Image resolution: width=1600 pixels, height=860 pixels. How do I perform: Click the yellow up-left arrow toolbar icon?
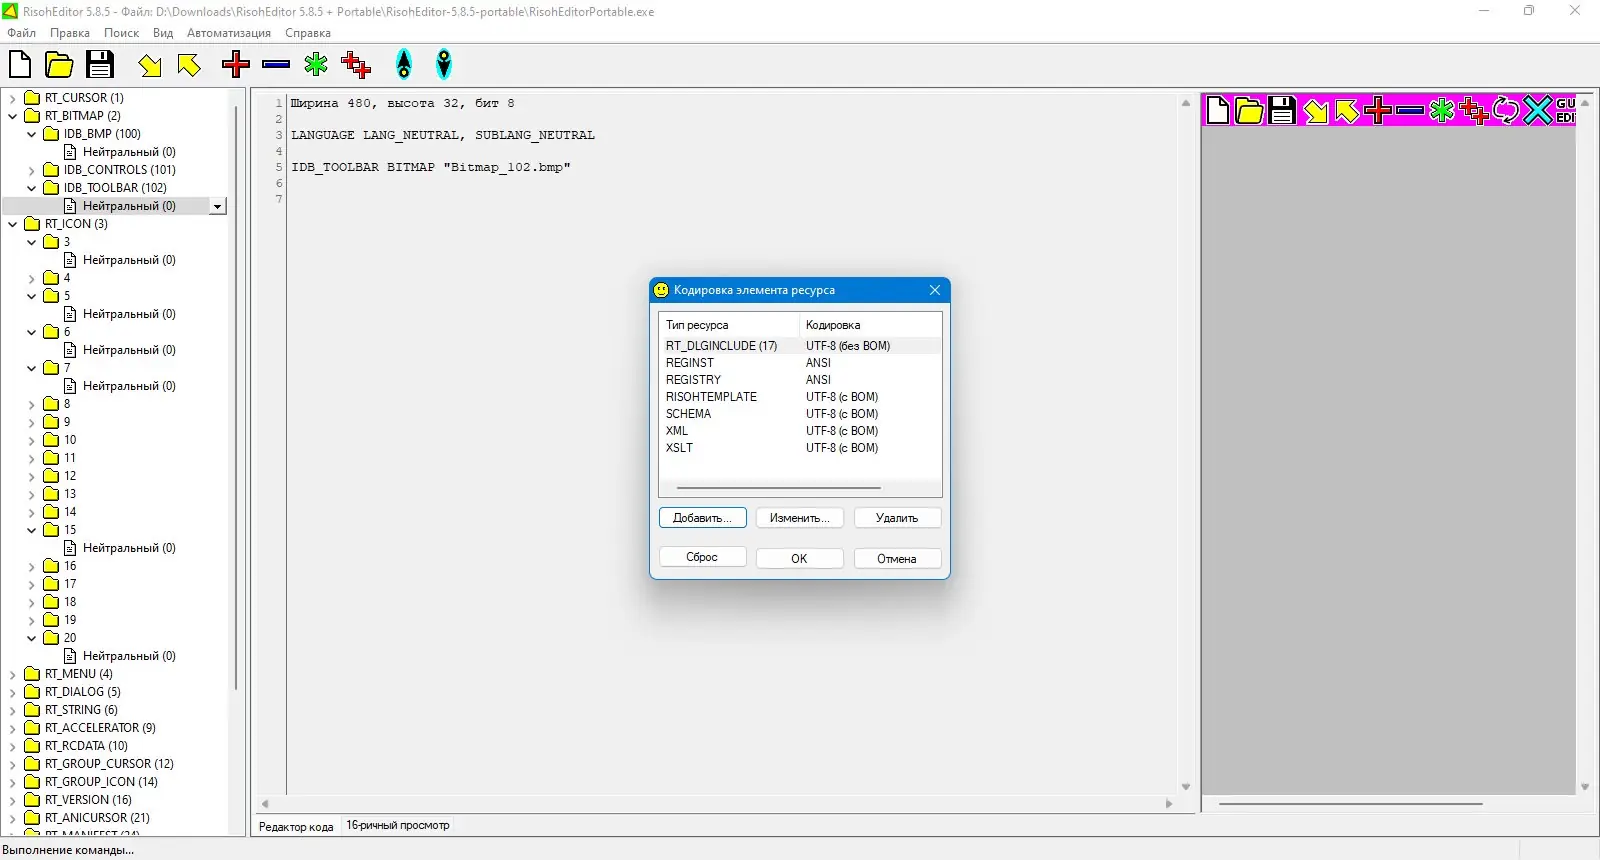[189, 65]
